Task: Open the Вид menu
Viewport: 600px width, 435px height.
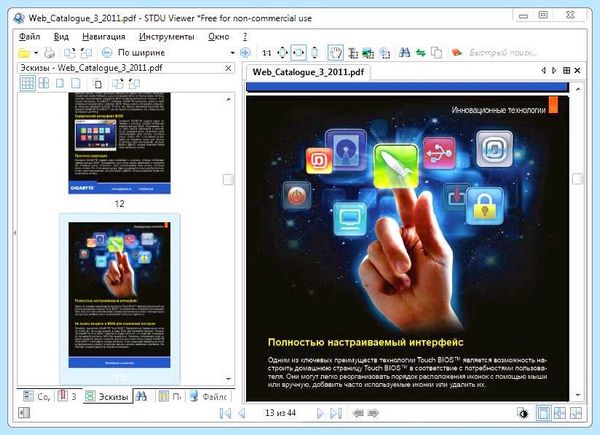Action: pyautogui.click(x=61, y=37)
